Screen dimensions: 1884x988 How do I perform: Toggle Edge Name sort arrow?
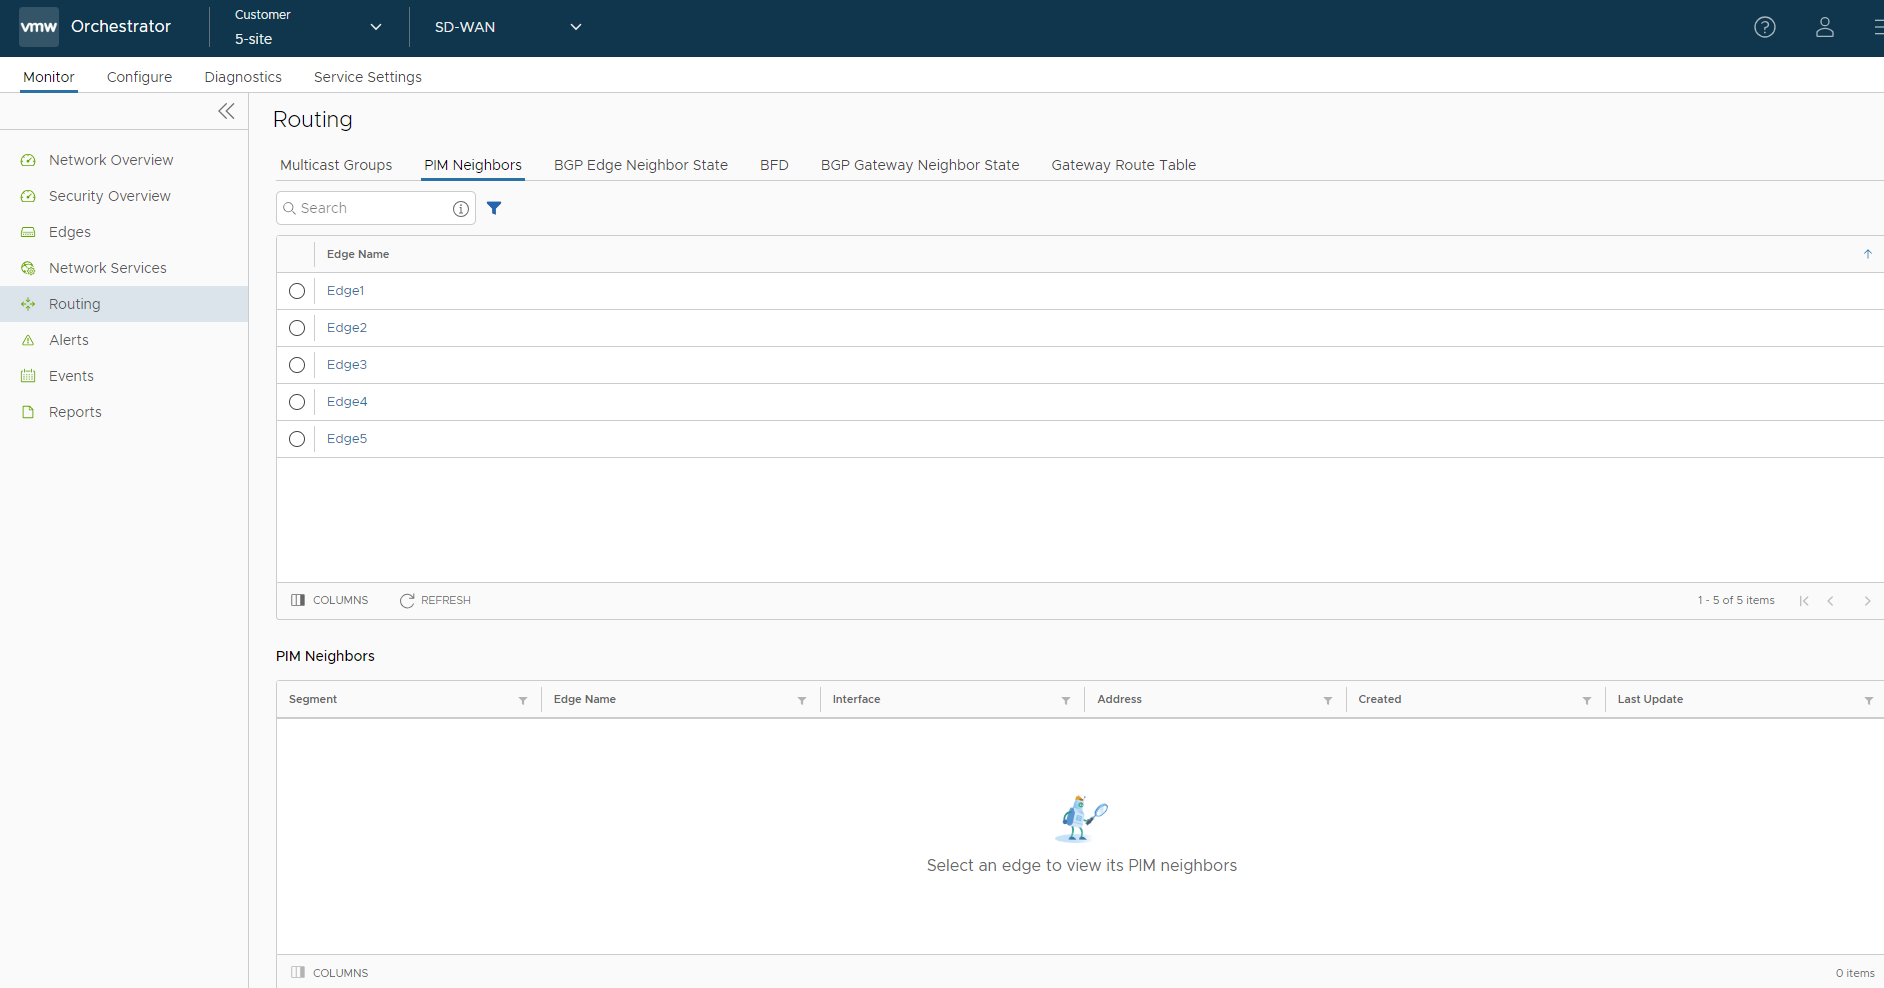point(1867,254)
